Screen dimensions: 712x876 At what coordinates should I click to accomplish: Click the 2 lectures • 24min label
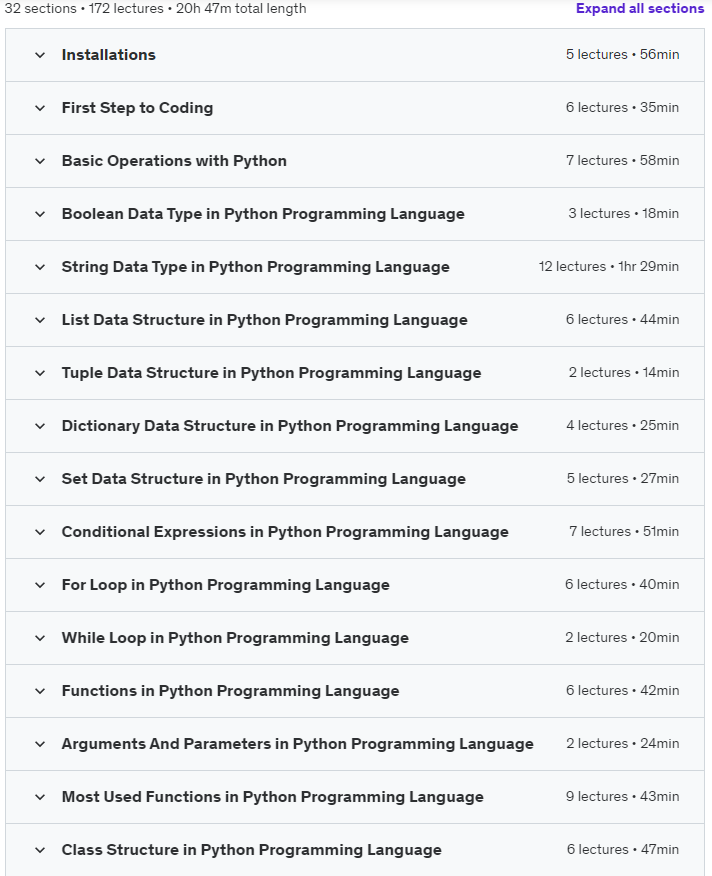click(x=623, y=744)
